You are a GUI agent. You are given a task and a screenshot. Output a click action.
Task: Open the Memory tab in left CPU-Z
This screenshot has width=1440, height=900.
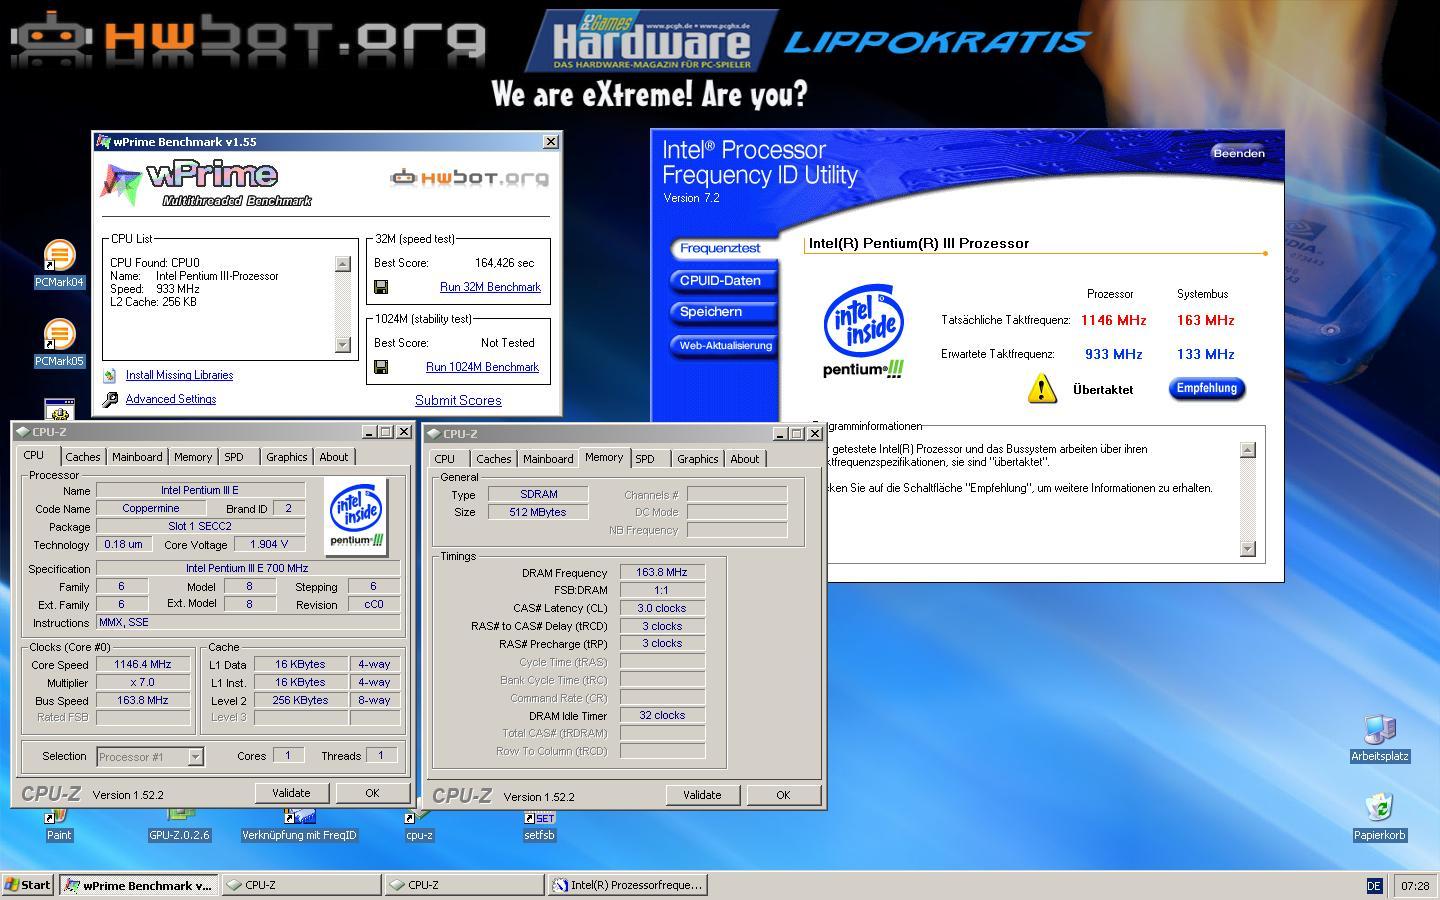[x=193, y=457]
